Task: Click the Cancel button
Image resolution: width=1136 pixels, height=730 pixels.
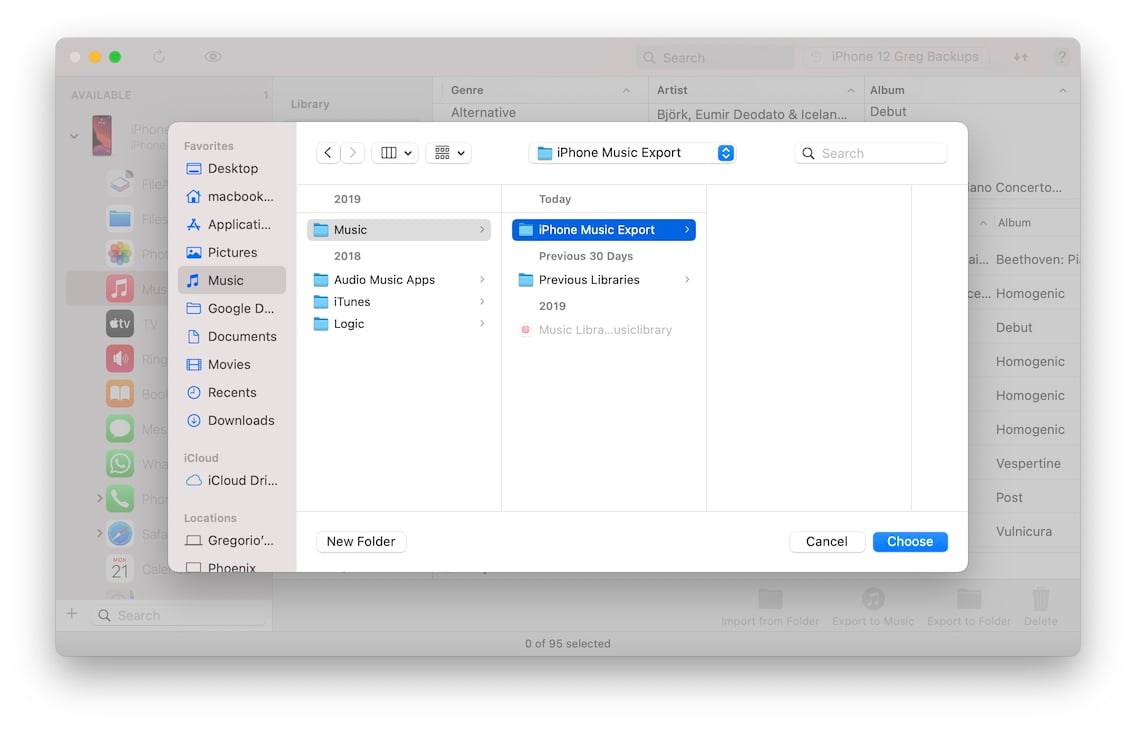Action: point(827,541)
